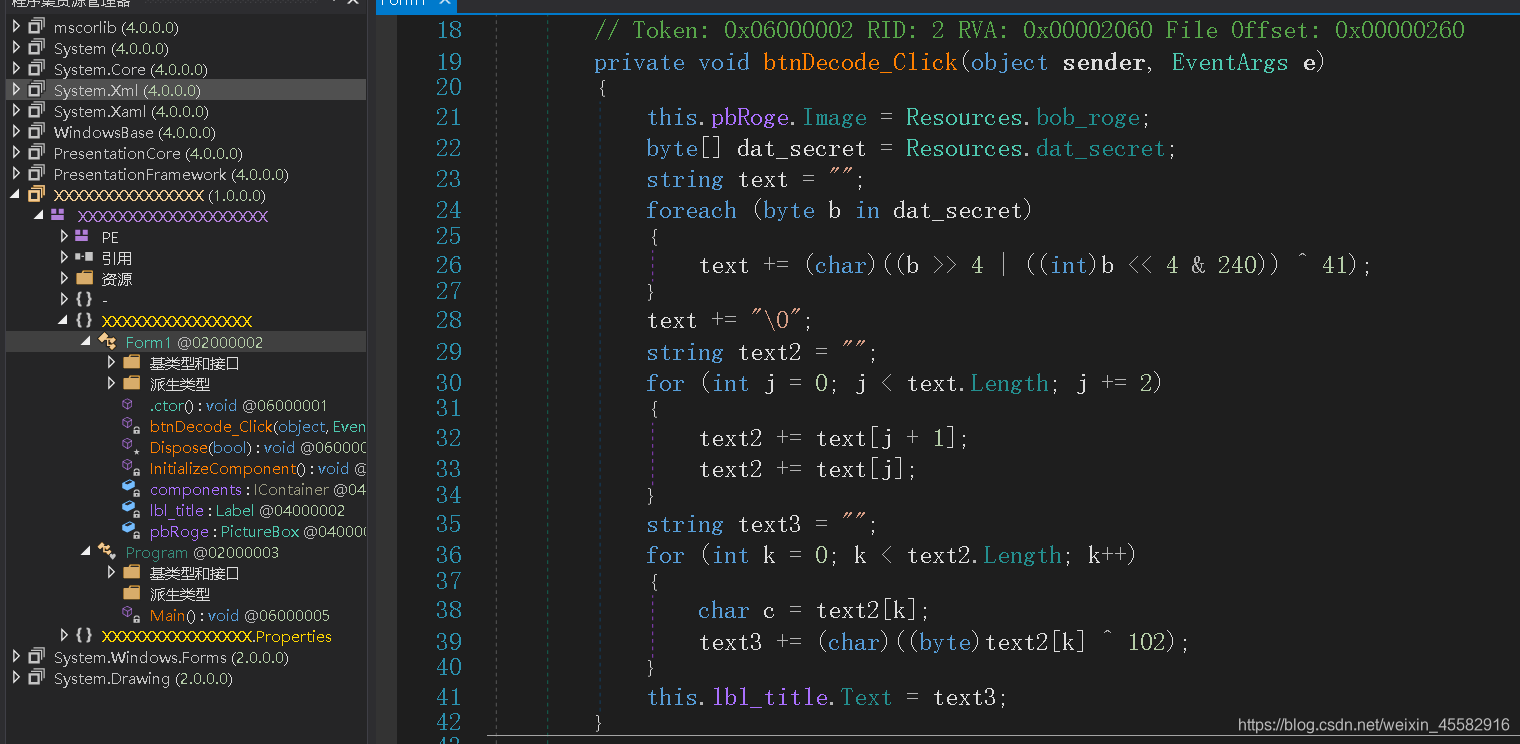Select the Main() method node
Viewport: 1520px width, 744px height.
coord(240,615)
